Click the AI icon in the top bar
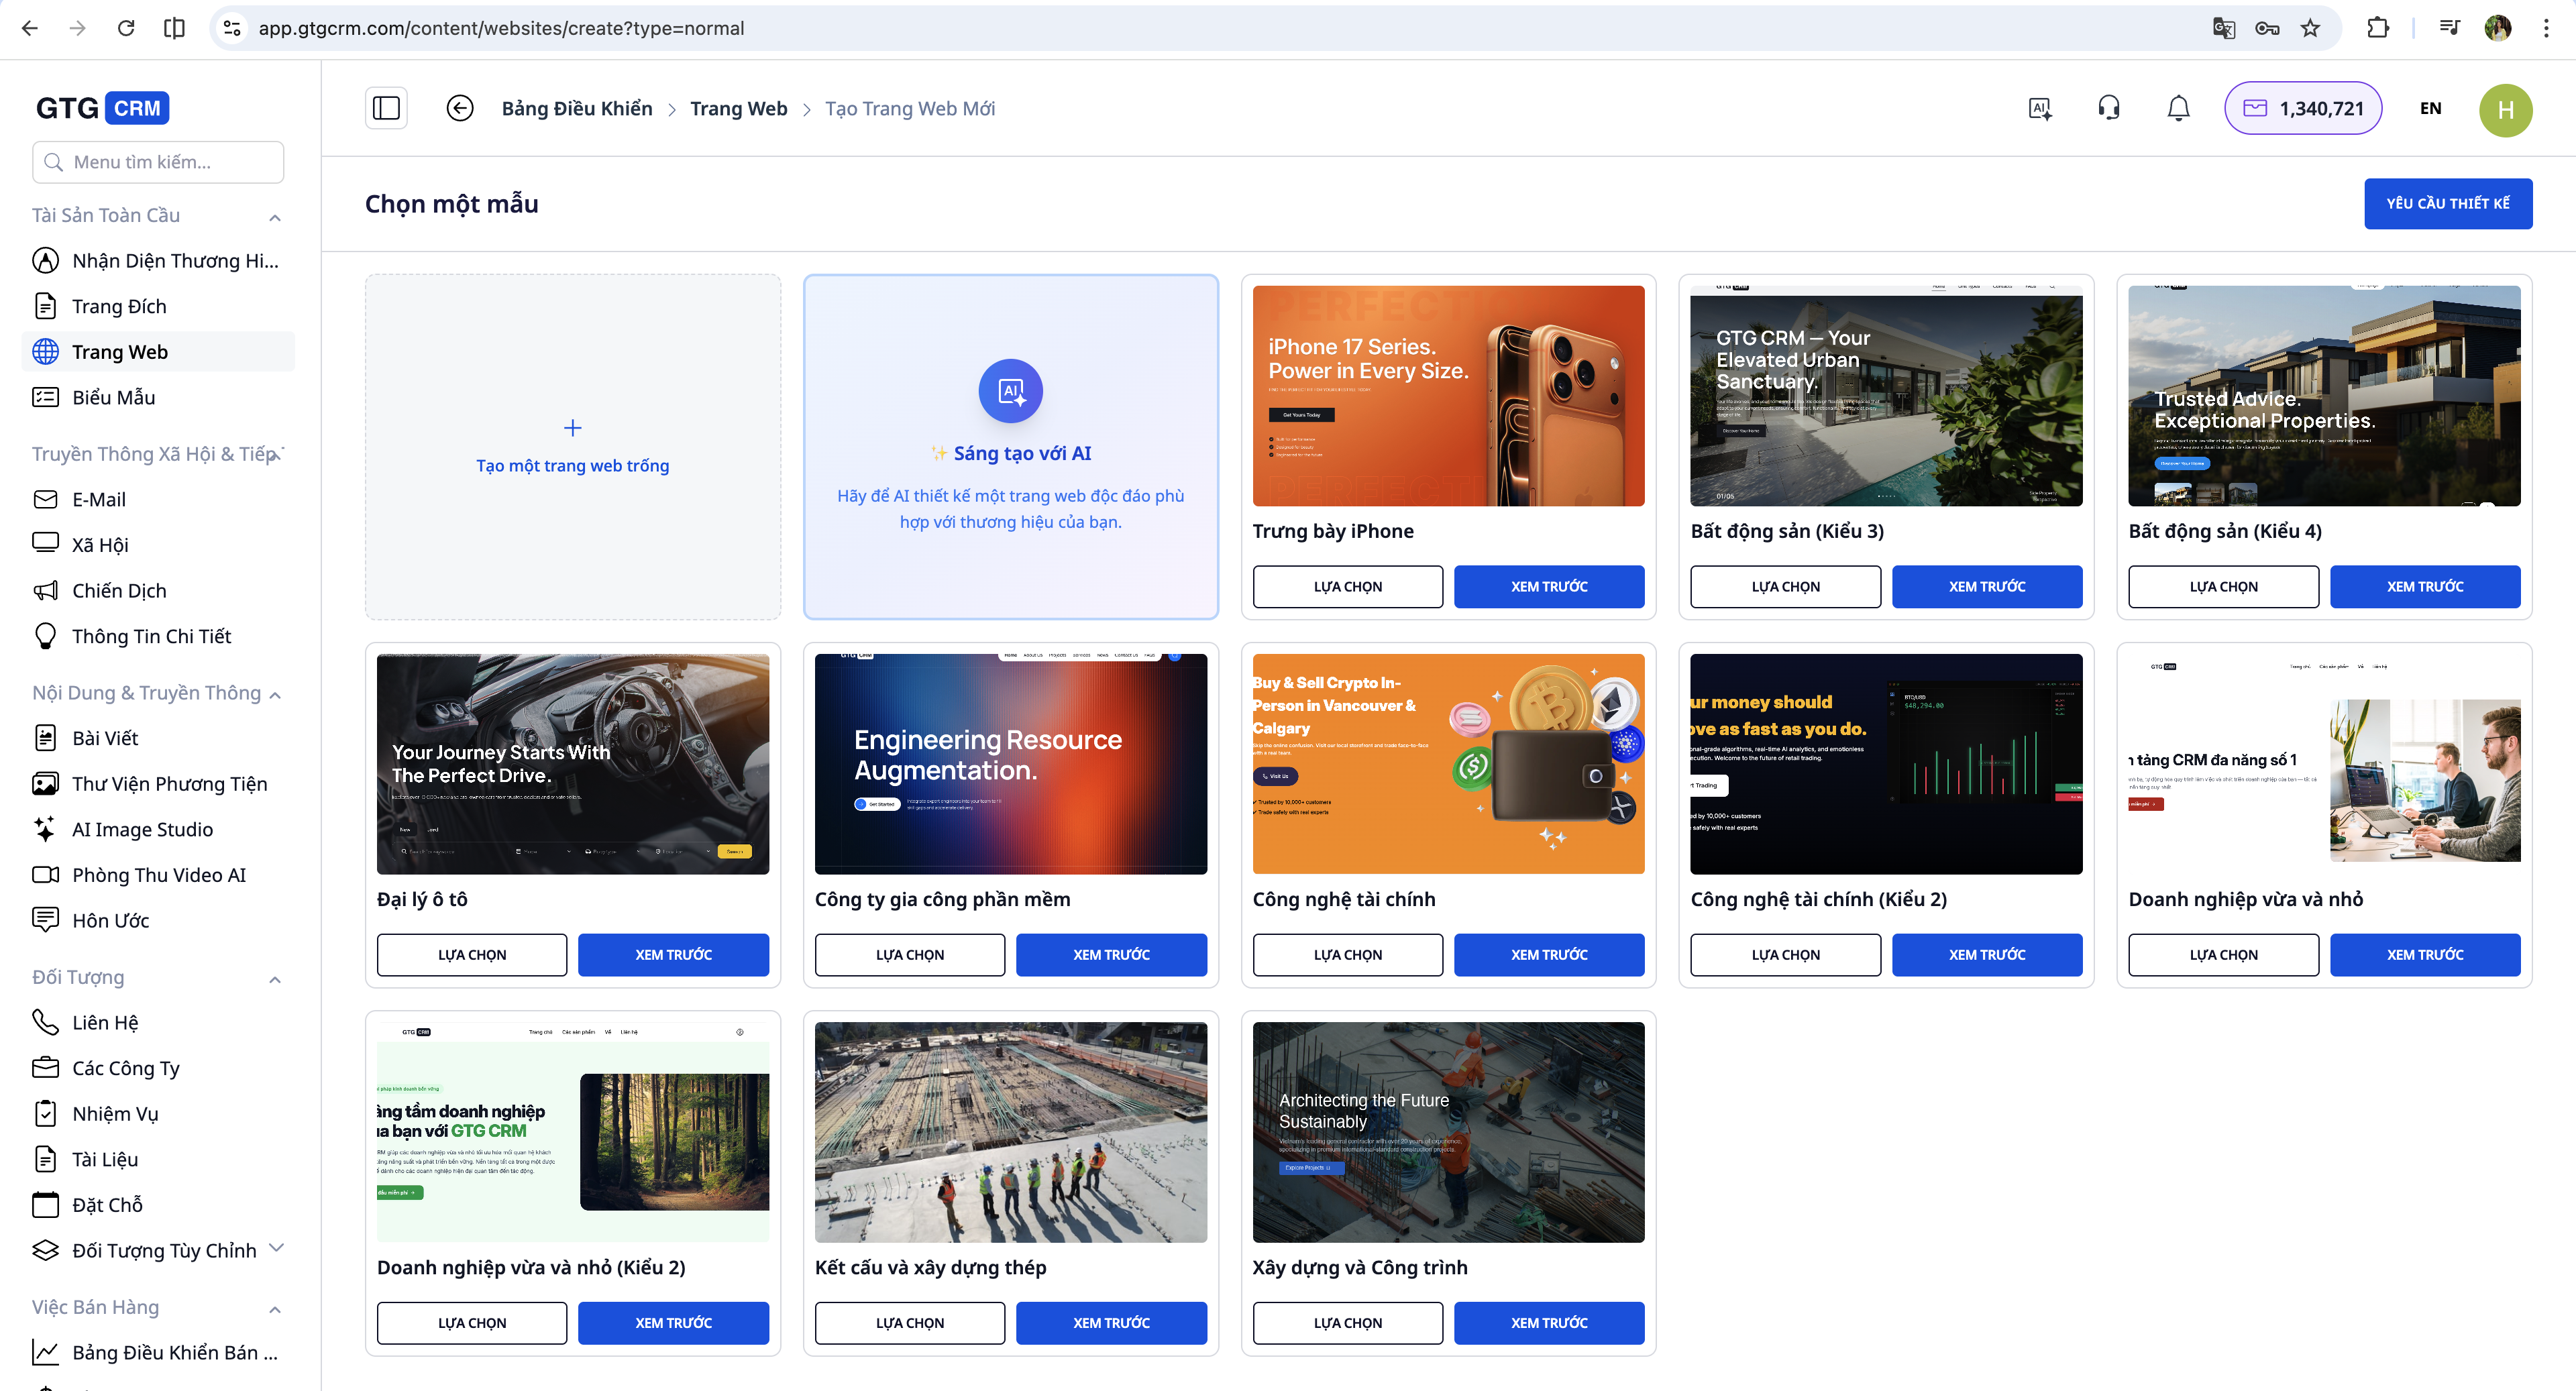This screenshot has height=1391, width=2576. tap(2039, 108)
